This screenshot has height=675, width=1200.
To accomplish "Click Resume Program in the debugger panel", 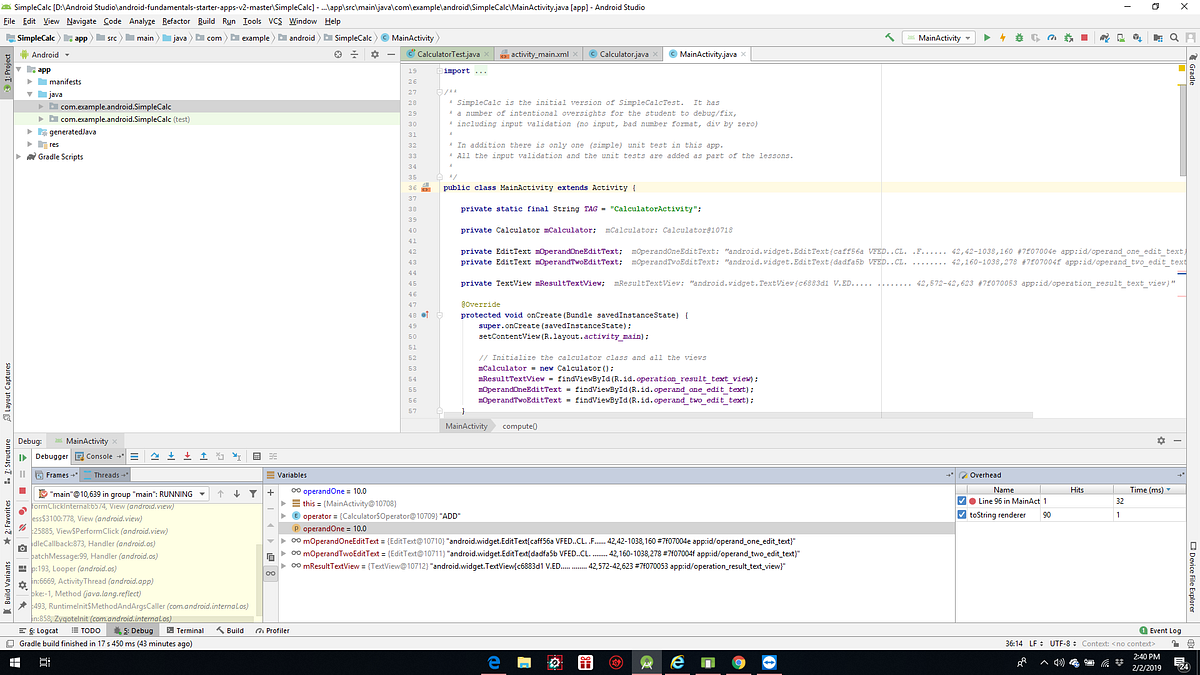I will click(x=22, y=456).
